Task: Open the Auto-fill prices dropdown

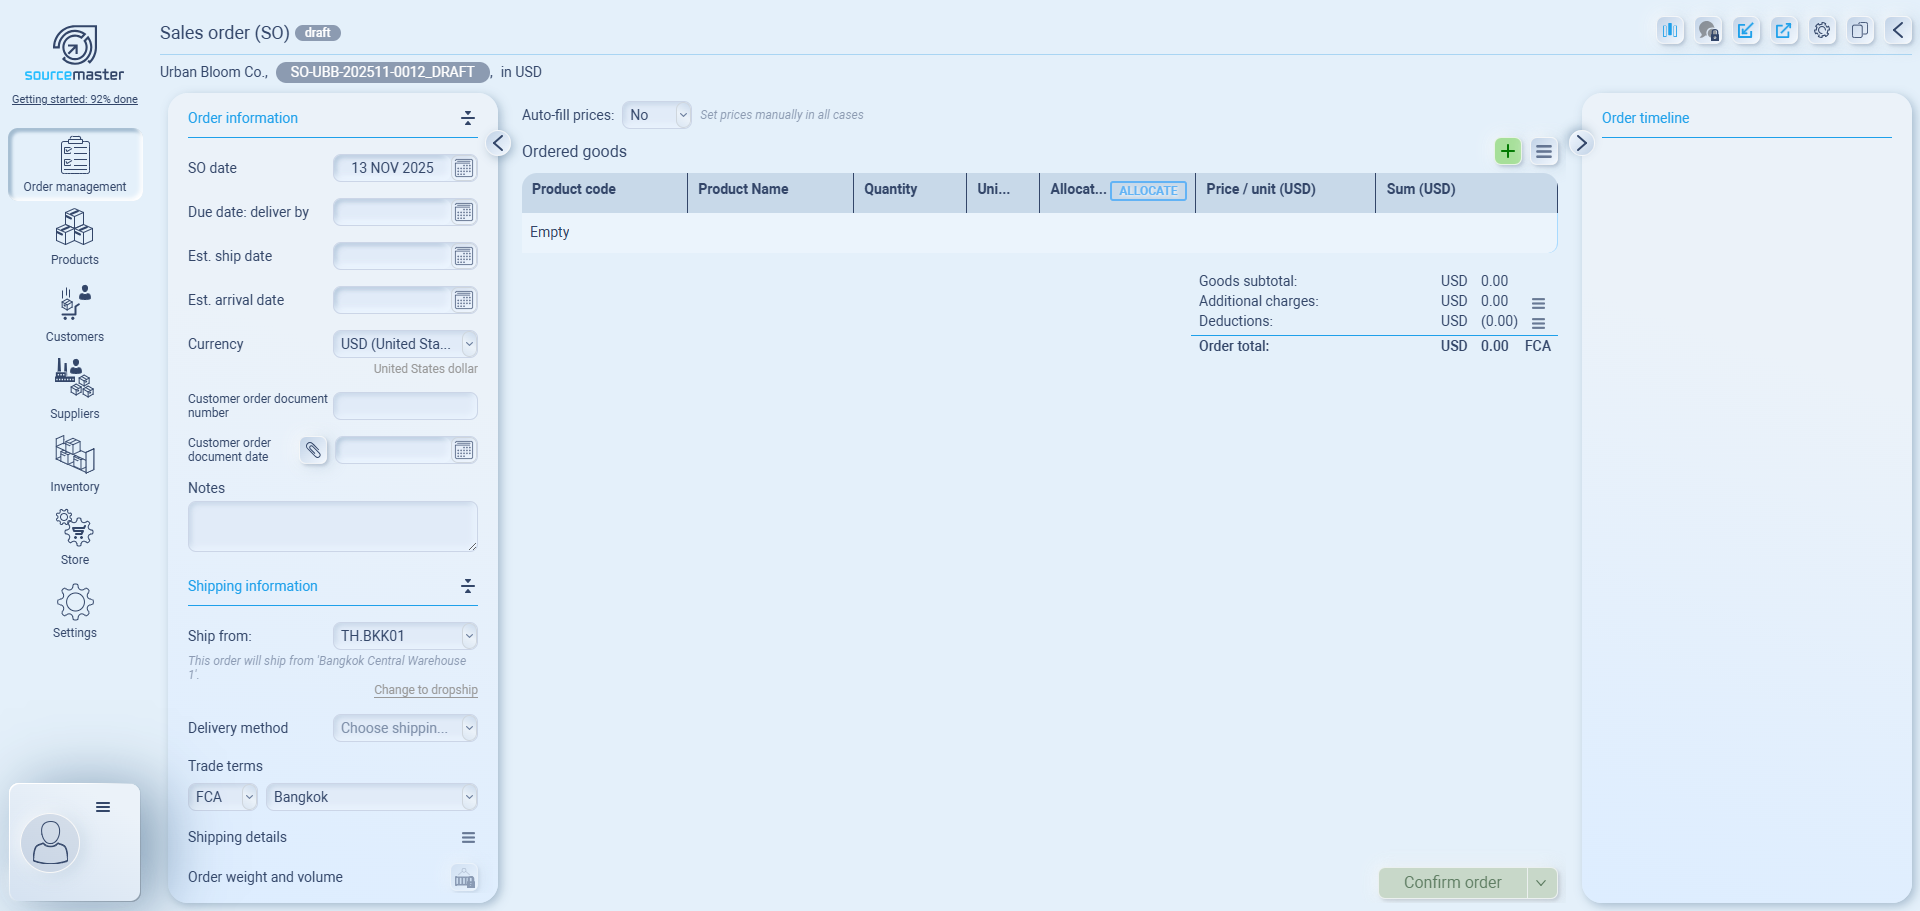Action: tap(656, 115)
